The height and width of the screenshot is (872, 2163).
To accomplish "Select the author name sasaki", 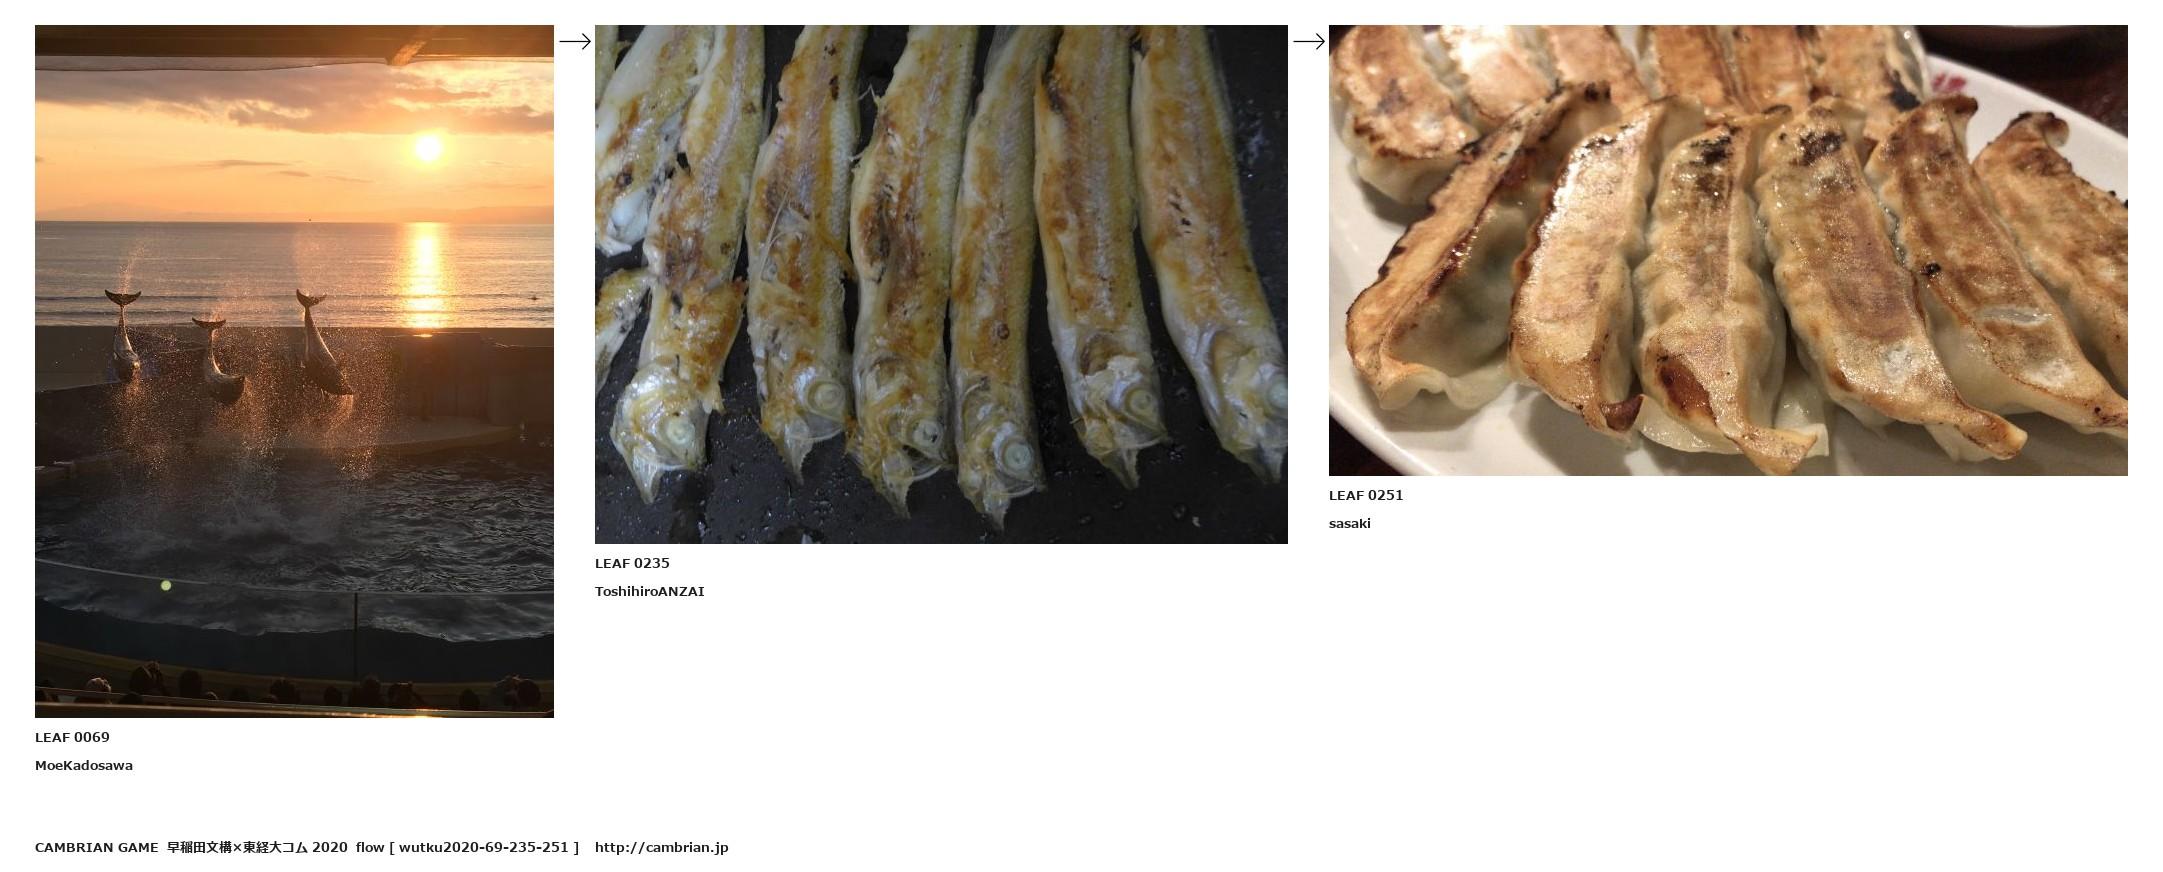I will click(x=1350, y=523).
